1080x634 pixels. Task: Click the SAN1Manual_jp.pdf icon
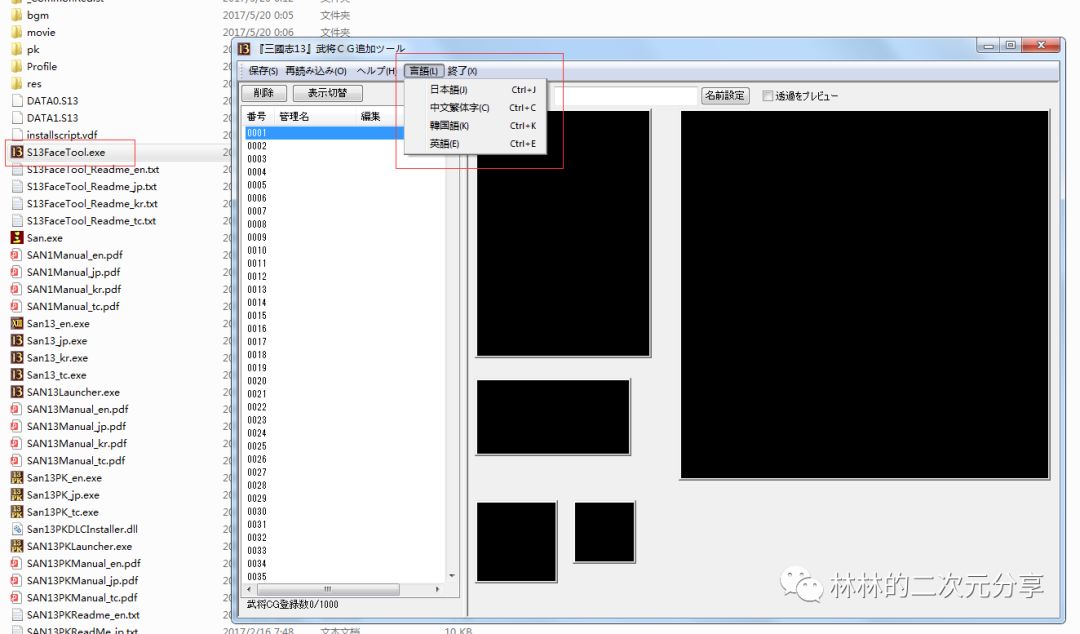[17, 272]
